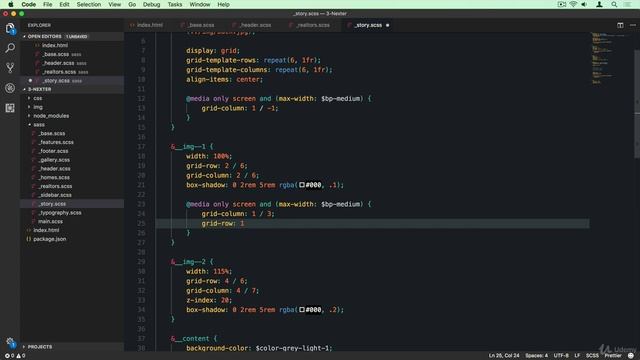The width and height of the screenshot is (640, 360).
Task: Split the editor to the side
Action: click(x=620, y=25)
